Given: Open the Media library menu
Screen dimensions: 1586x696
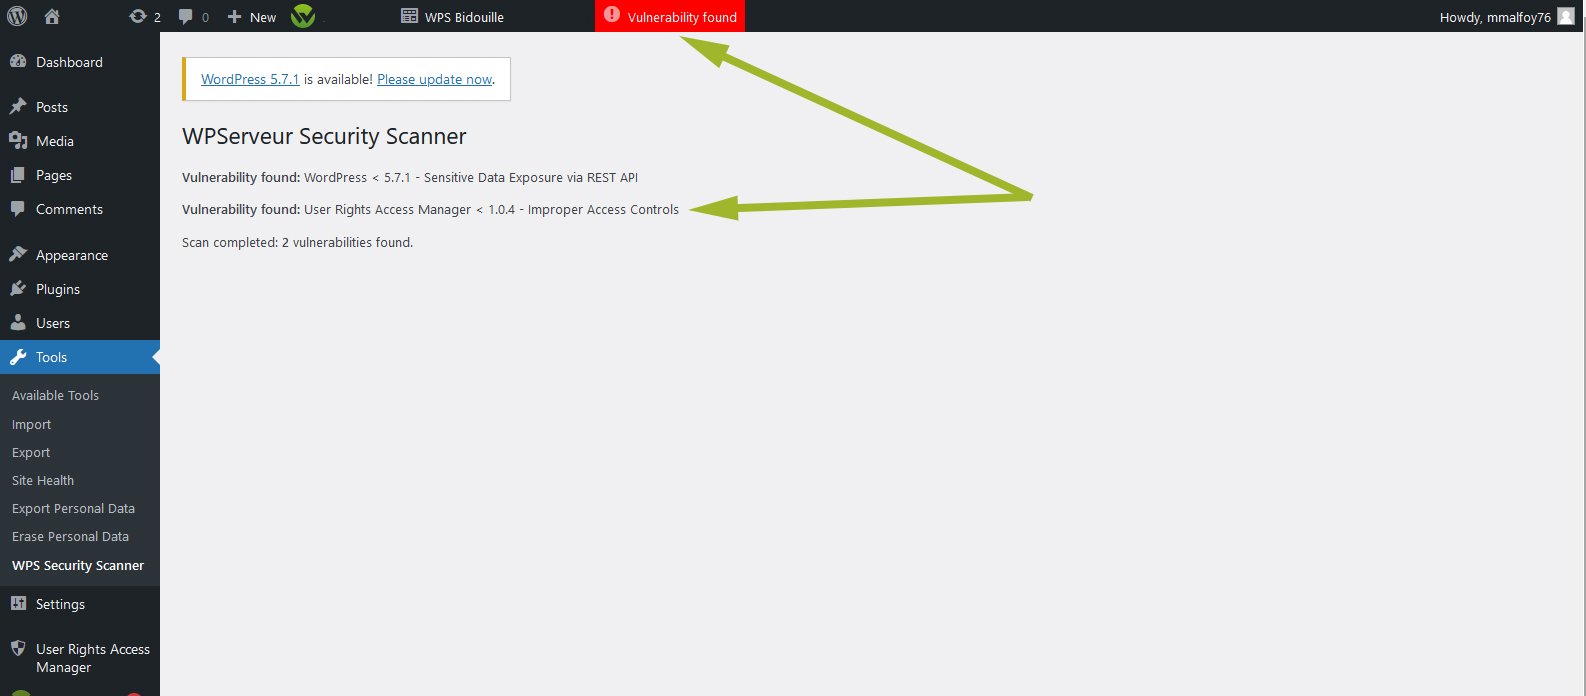Looking at the screenshot, I should tap(55, 141).
